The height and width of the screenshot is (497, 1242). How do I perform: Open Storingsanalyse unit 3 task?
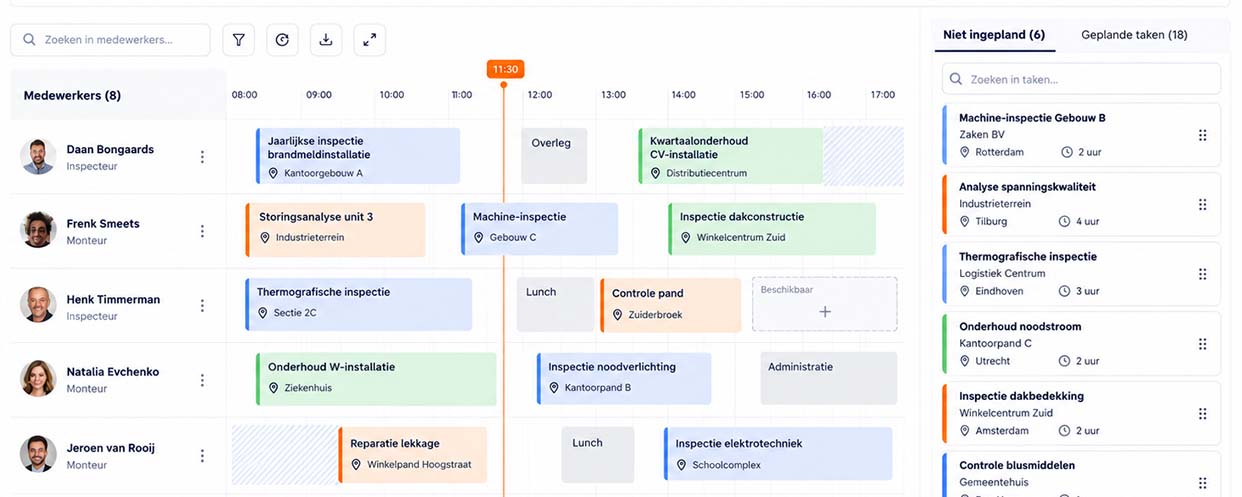tap(335, 229)
